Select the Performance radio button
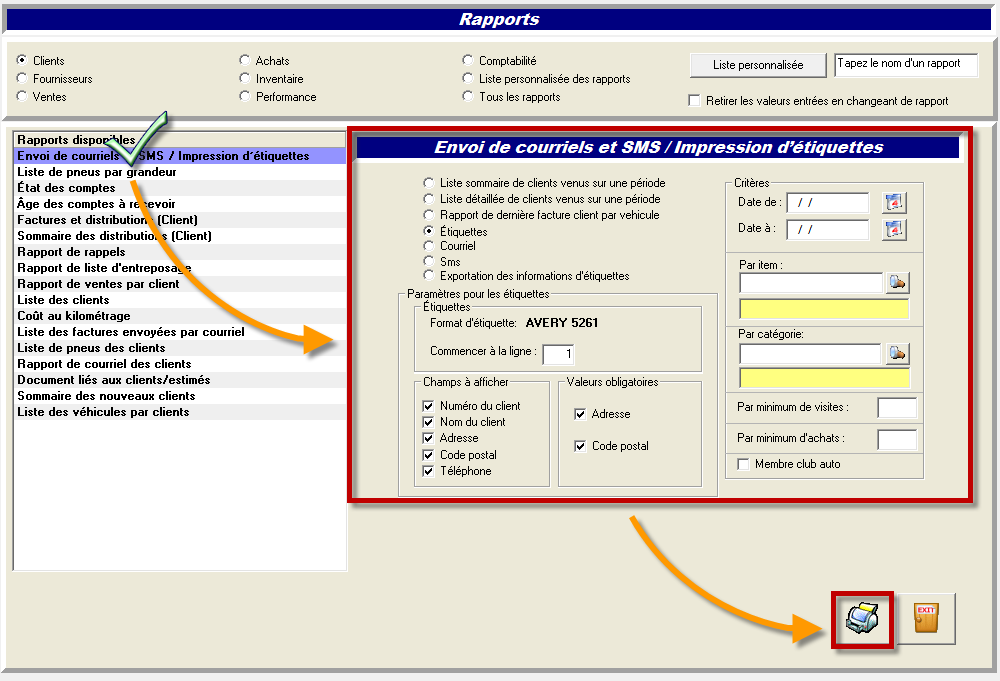The width and height of the screenshot is (1000, 681). [244, 96]
